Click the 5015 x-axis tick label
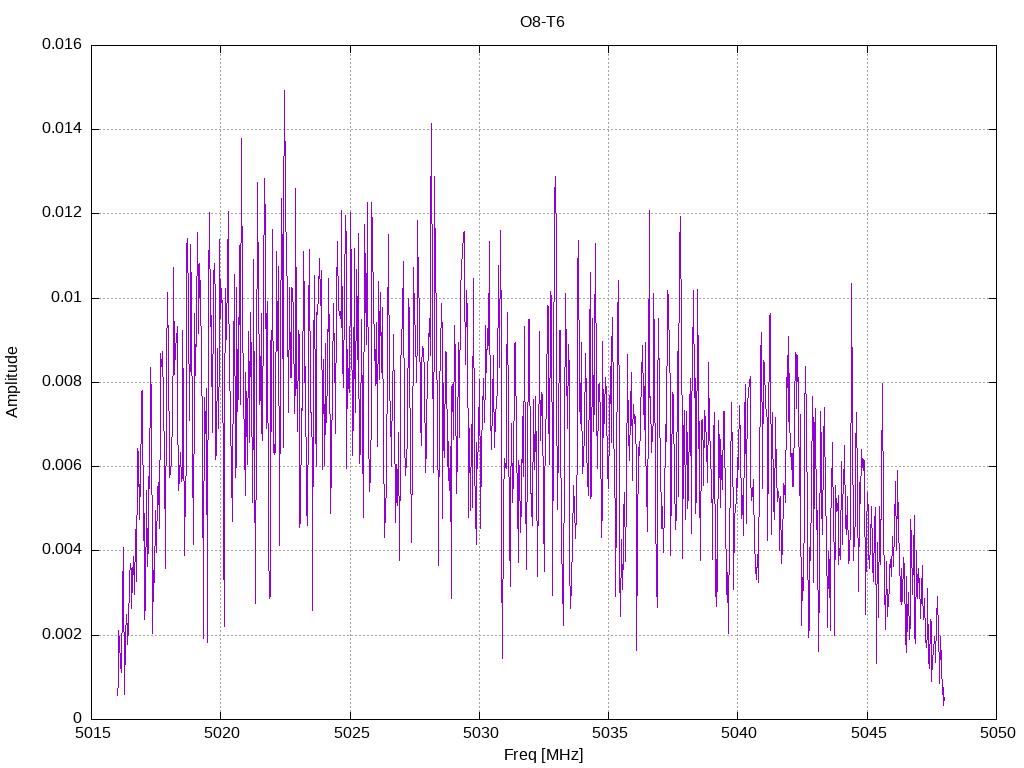Viewport: 1024px width, 768px height. coord(92,733)
